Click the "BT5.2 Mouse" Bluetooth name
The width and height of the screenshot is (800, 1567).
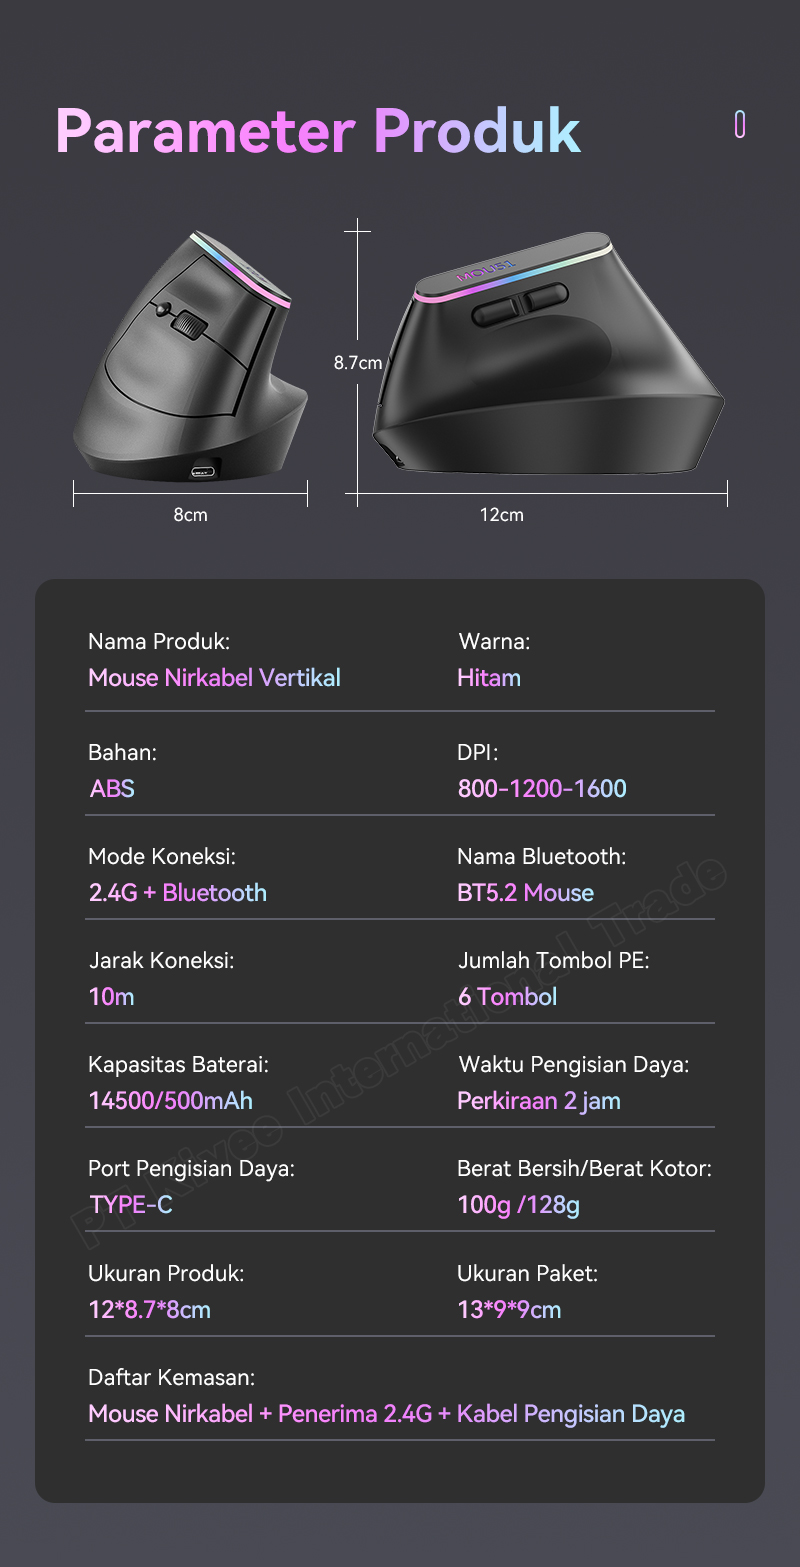(525, 893)
